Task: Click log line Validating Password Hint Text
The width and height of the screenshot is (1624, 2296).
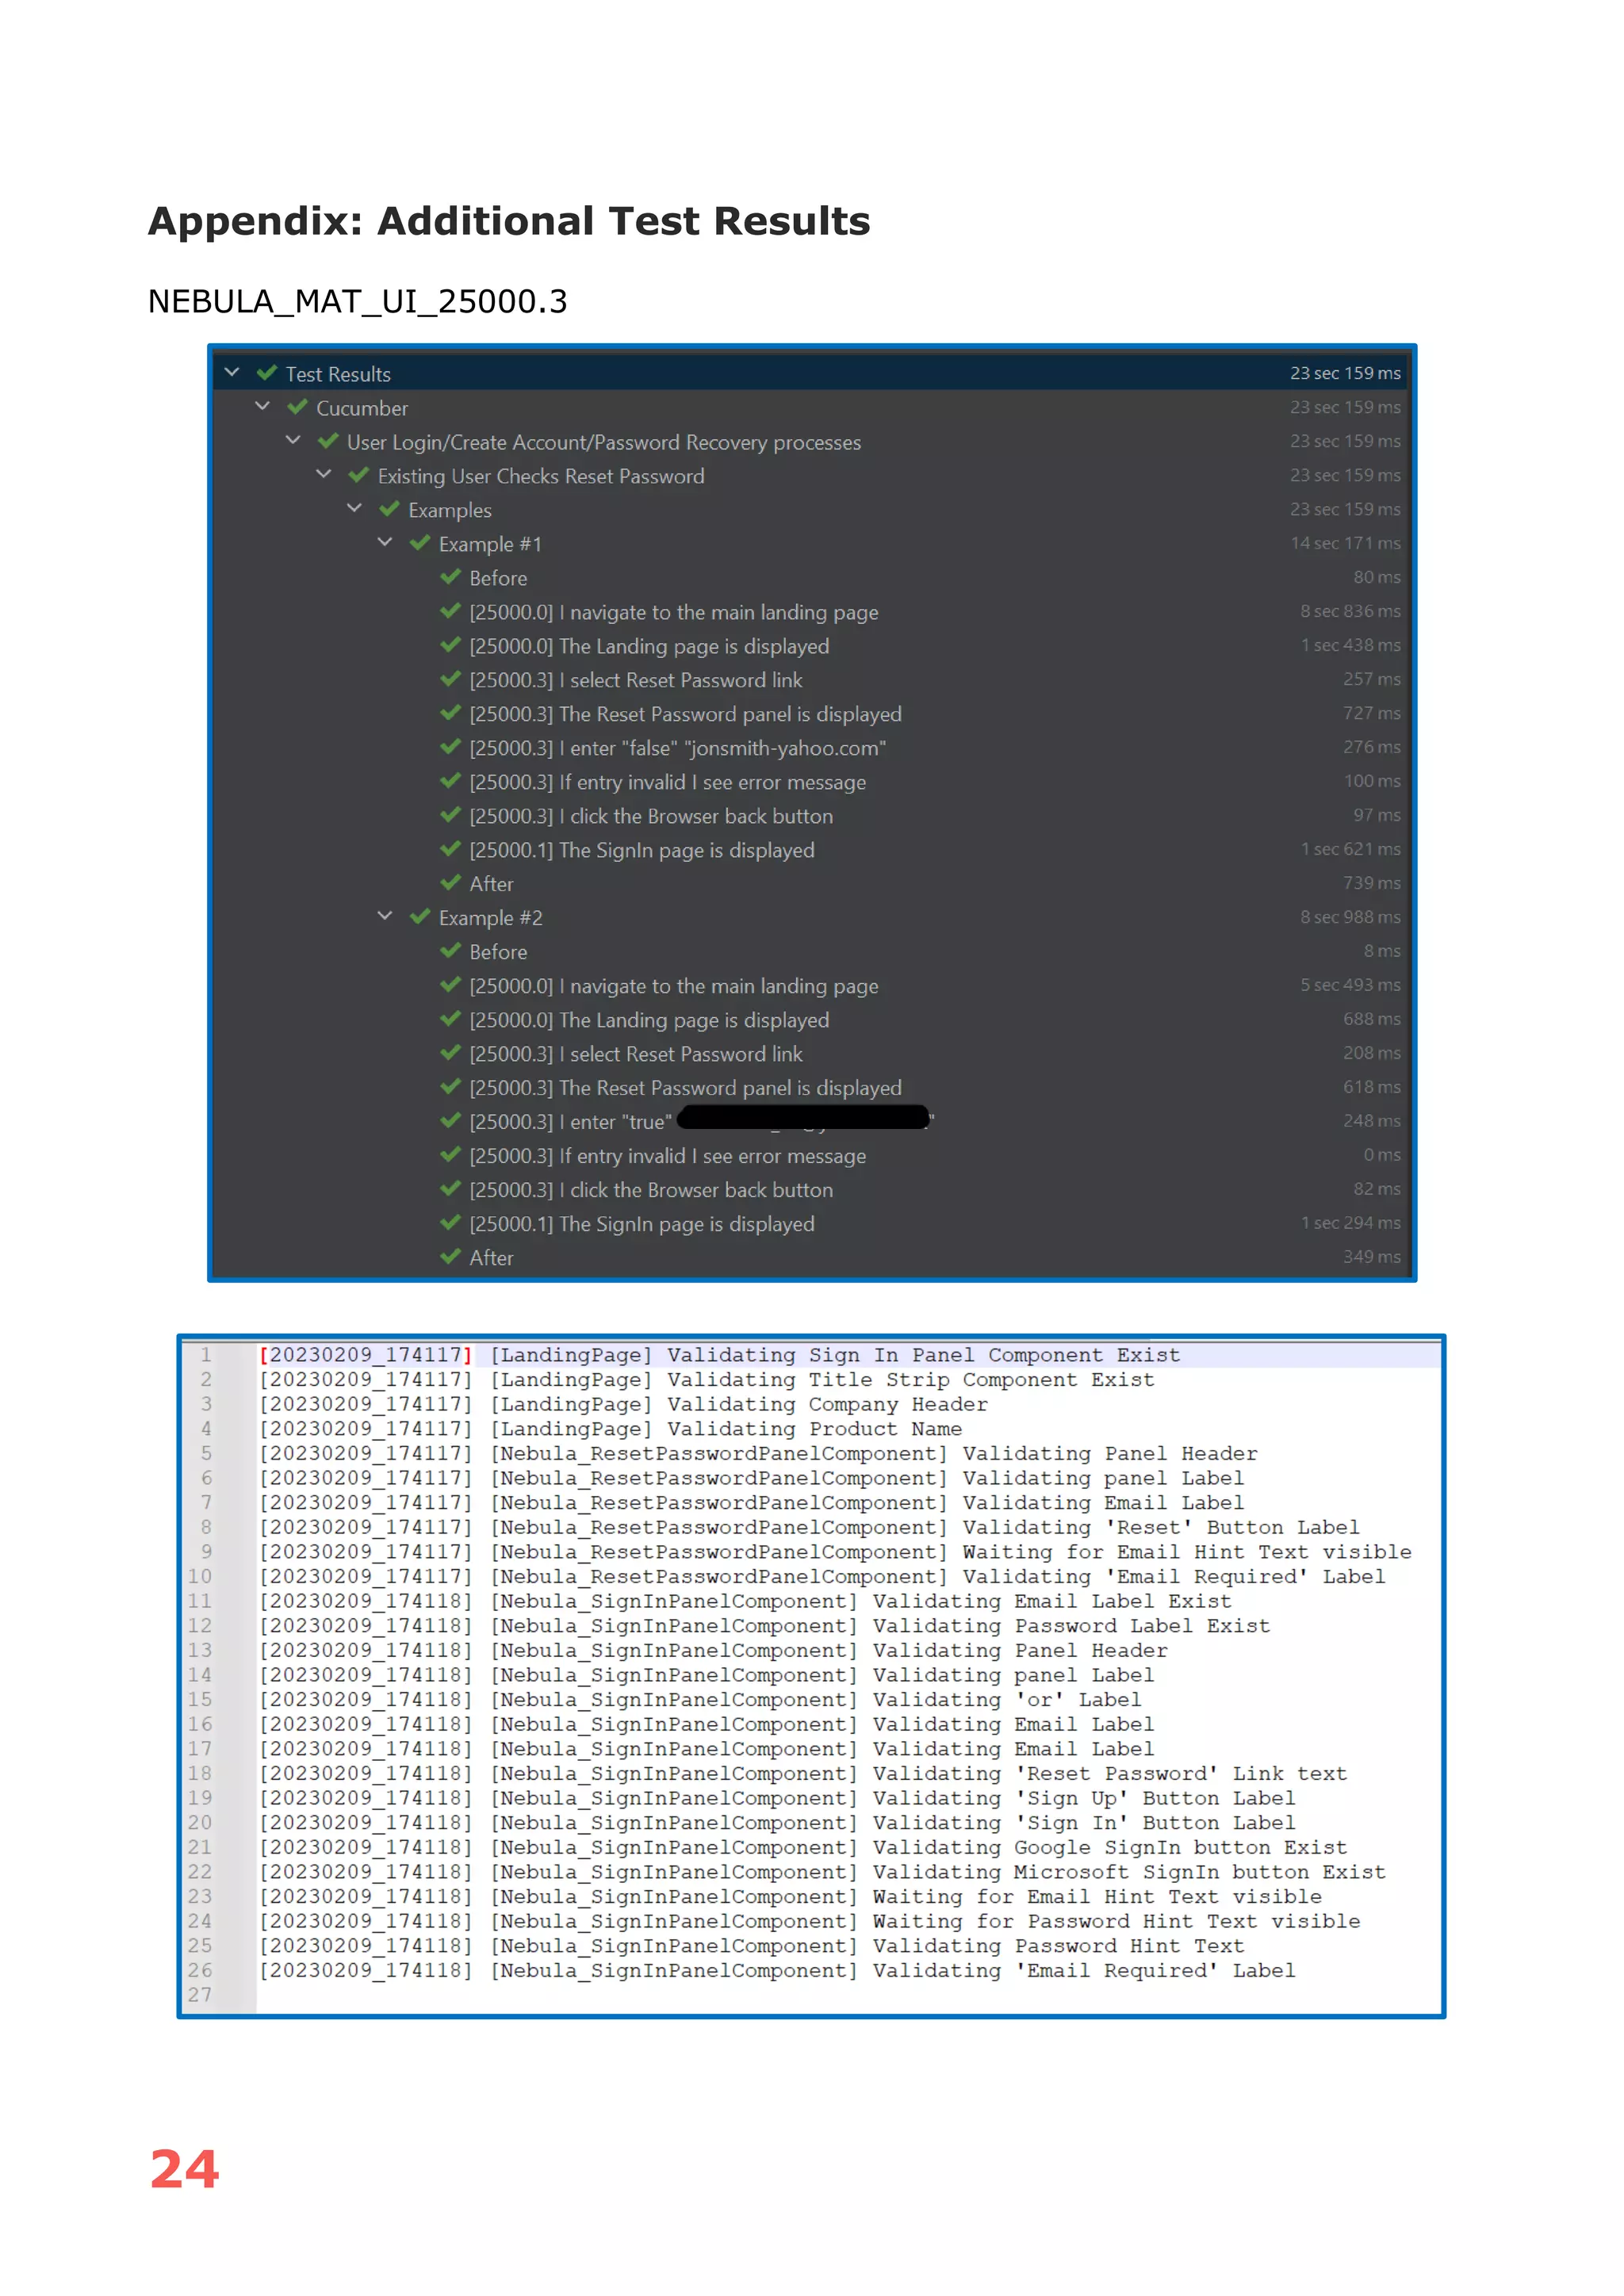Action: (751, 1946)
